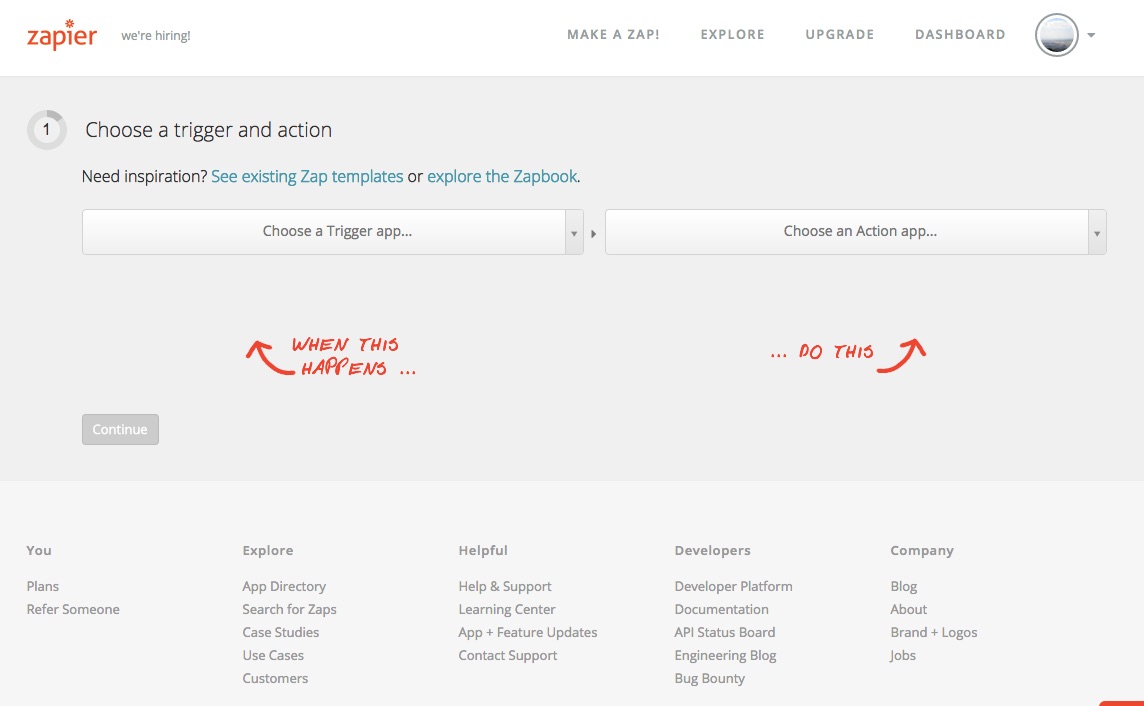Click the Trigger app dropdown arrow
The height and width of the screenshot is (706, 1144).
point(574,233)
